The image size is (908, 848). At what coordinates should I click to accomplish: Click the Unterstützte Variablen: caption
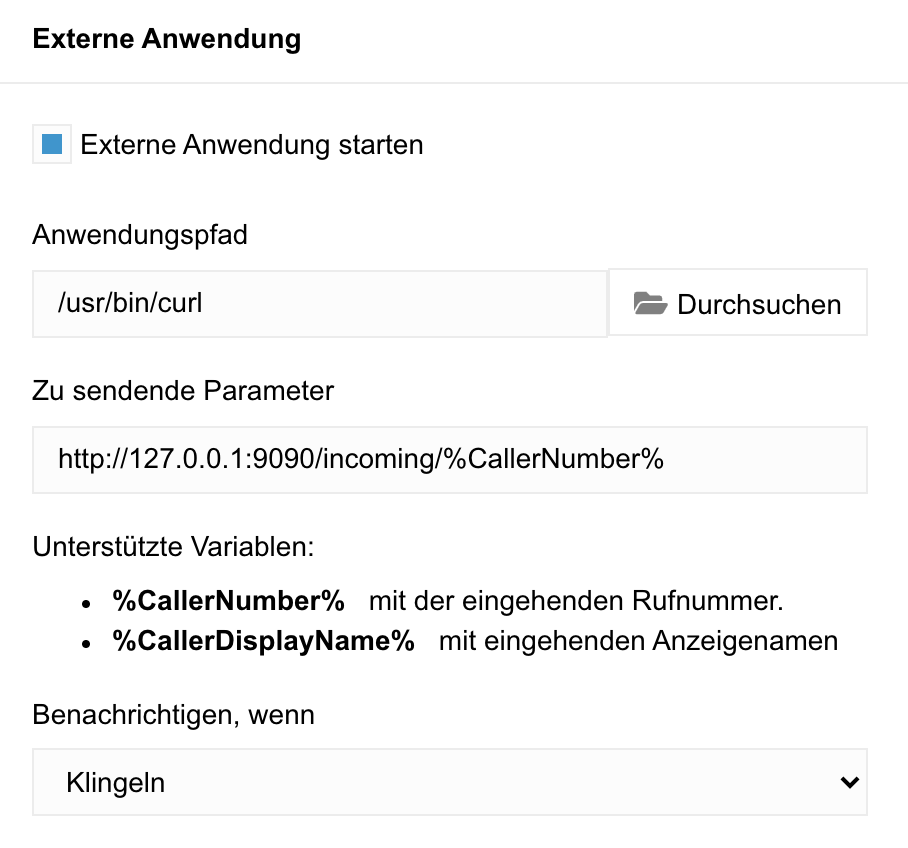click(173, 547)
